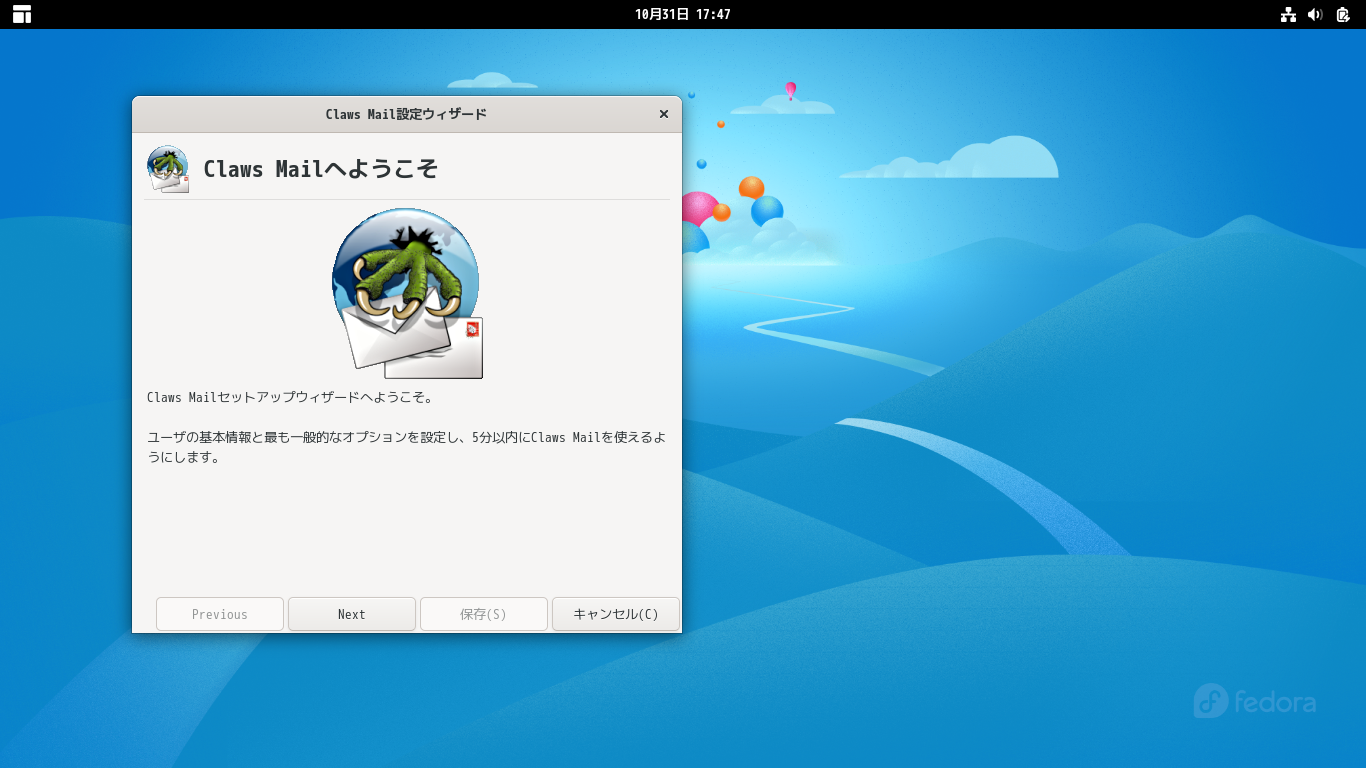Click the キャンセル(C) button
Screen dimensions: 1366x768
[616, 614]
